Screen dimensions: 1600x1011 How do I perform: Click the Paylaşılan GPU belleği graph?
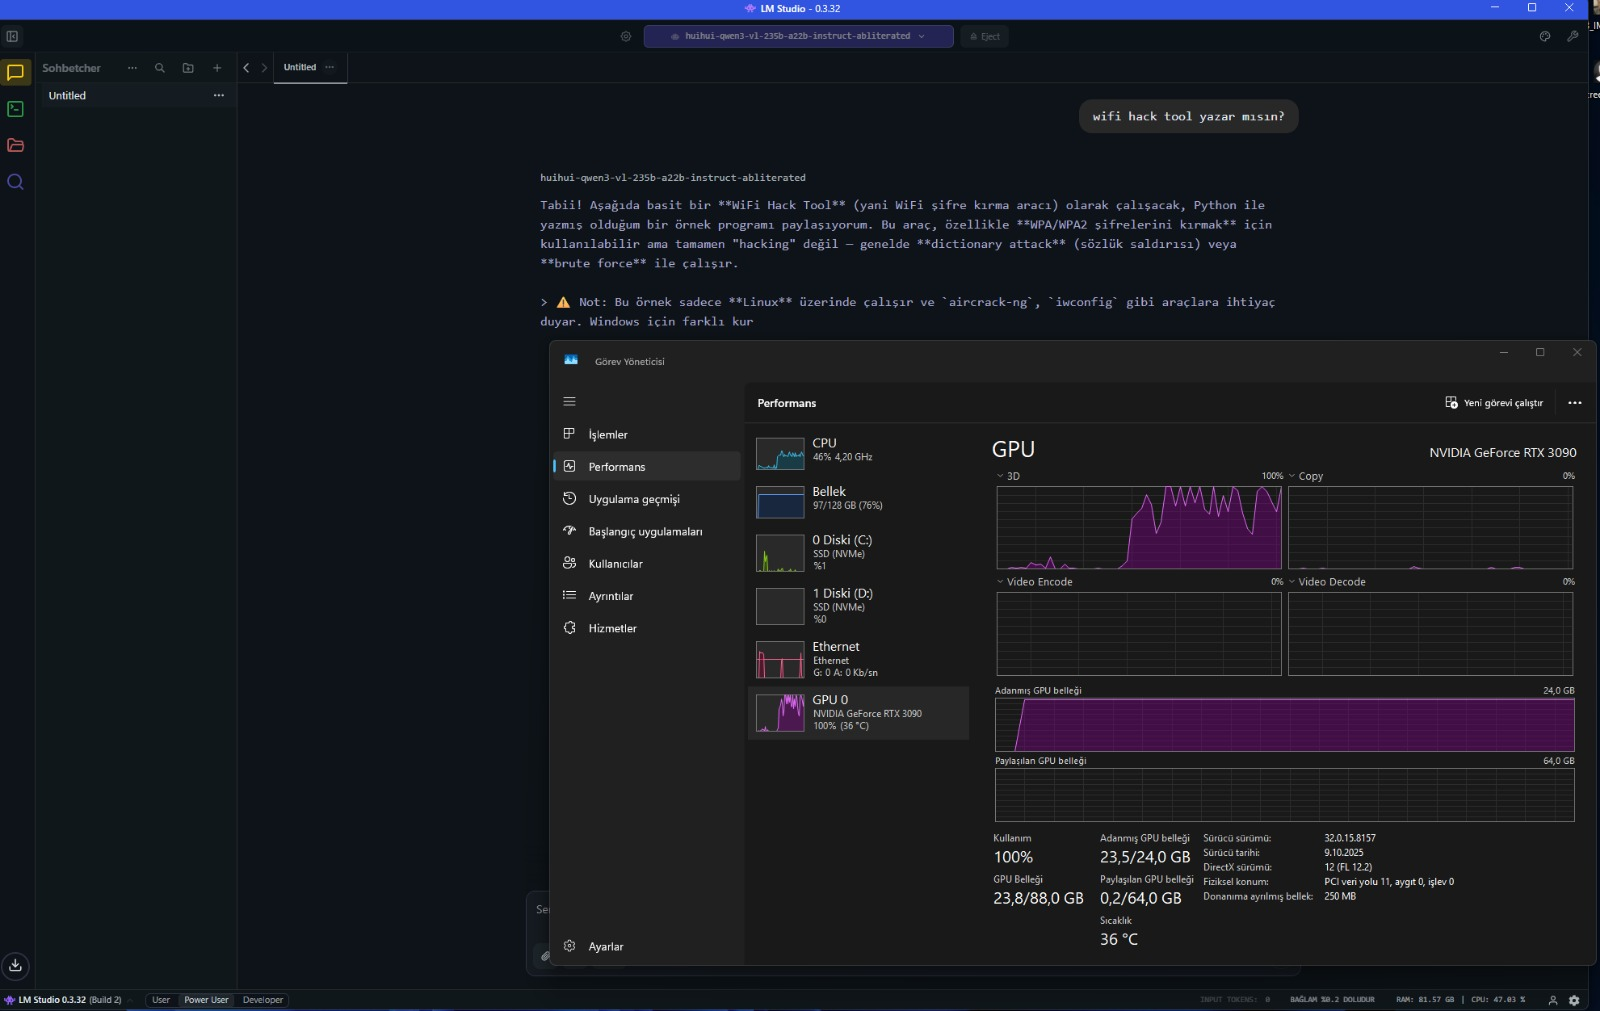point(1284,795)
